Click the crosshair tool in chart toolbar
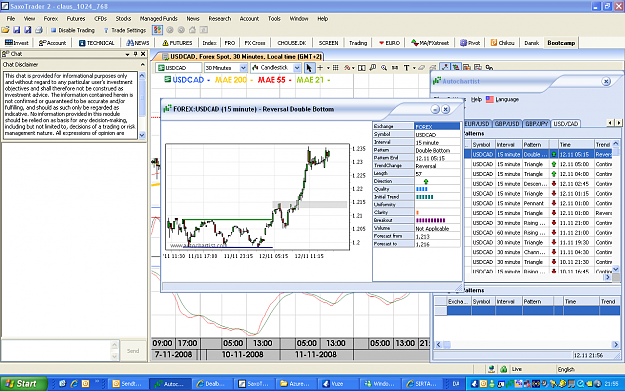This screenshot has width=625, height=391. point(320,68)
